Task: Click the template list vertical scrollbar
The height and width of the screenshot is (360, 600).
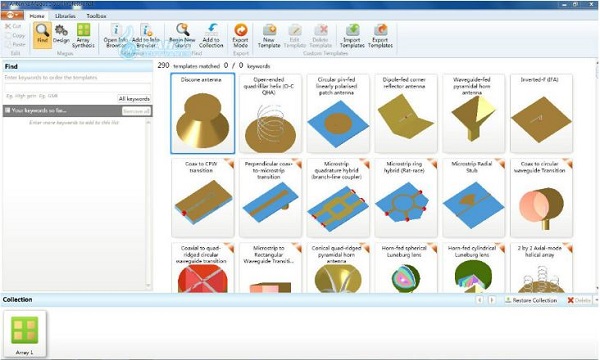Action: click(597, 176)
